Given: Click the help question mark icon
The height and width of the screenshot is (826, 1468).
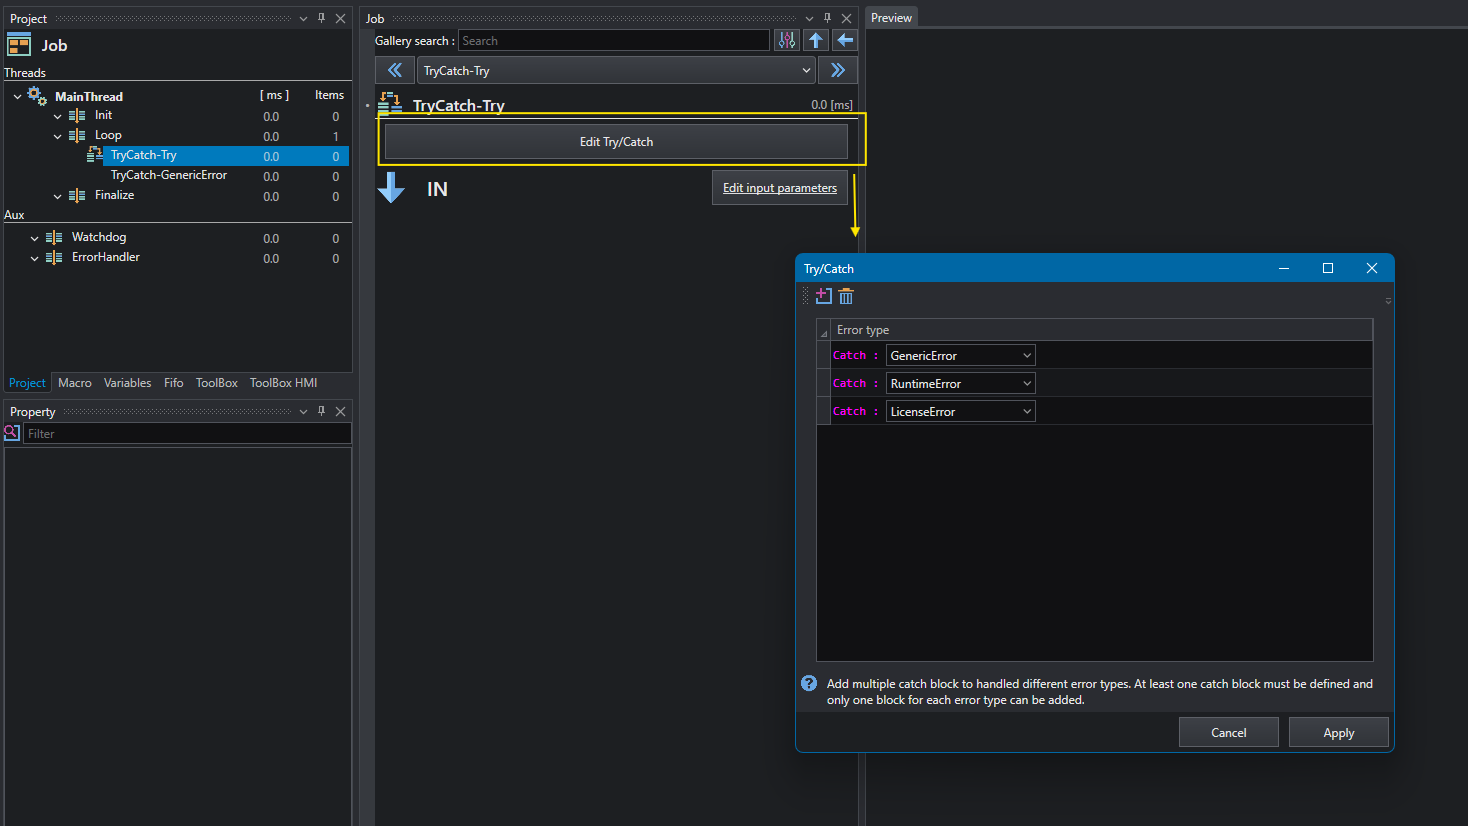Looking at the screenshot, I should click(x=809, y=684).
